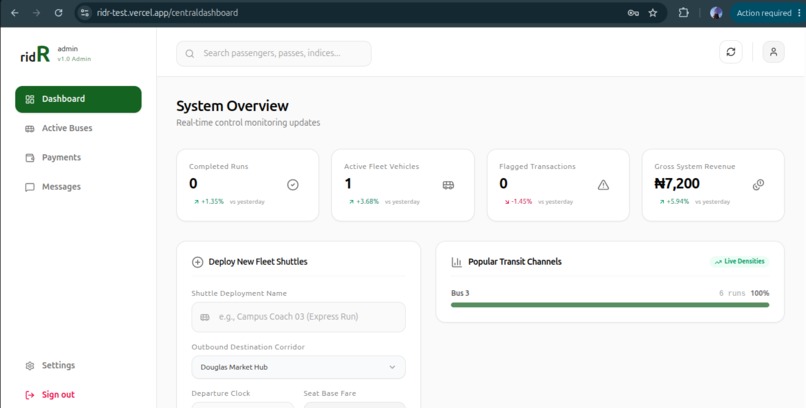Click the Action required button
Screen dimensions: 806x408
[764, 13]
